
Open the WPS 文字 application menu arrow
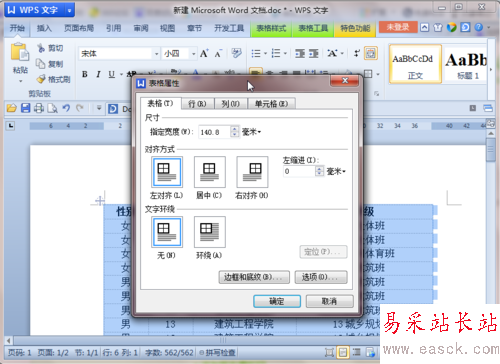coord(69,11)
